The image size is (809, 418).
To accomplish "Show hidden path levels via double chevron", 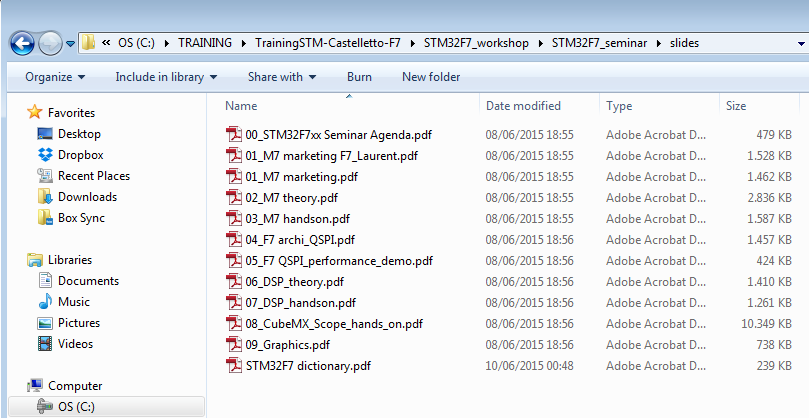I will point(106,43).
